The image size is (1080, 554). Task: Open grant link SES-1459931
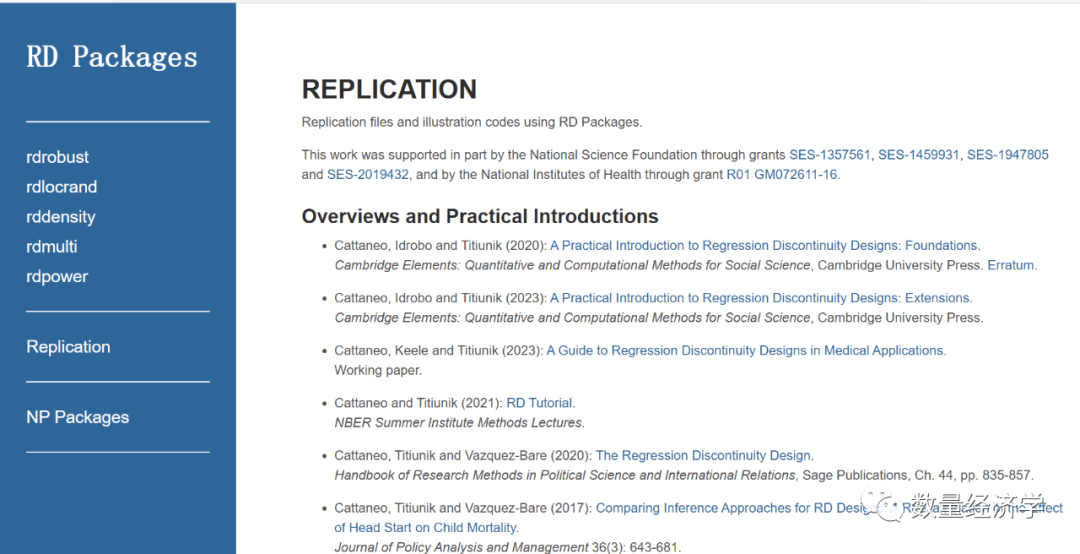(919, 155)
